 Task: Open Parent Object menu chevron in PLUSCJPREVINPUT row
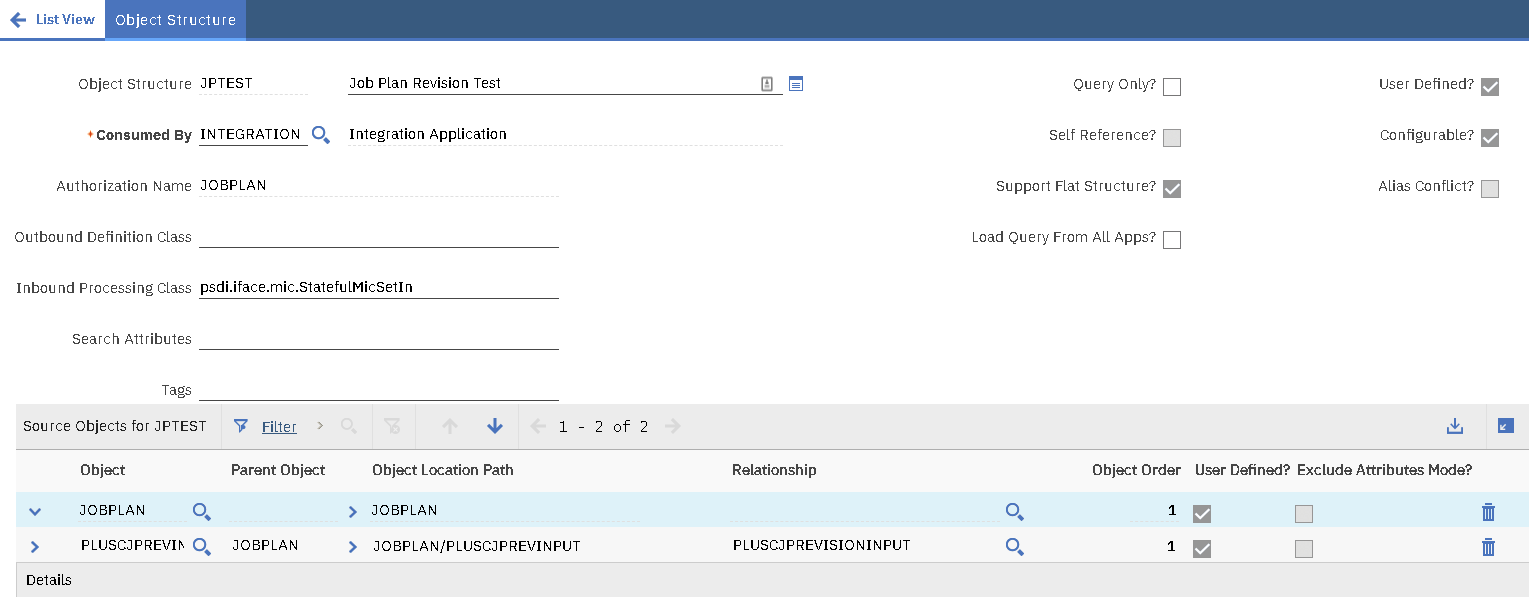pos(352,547)
